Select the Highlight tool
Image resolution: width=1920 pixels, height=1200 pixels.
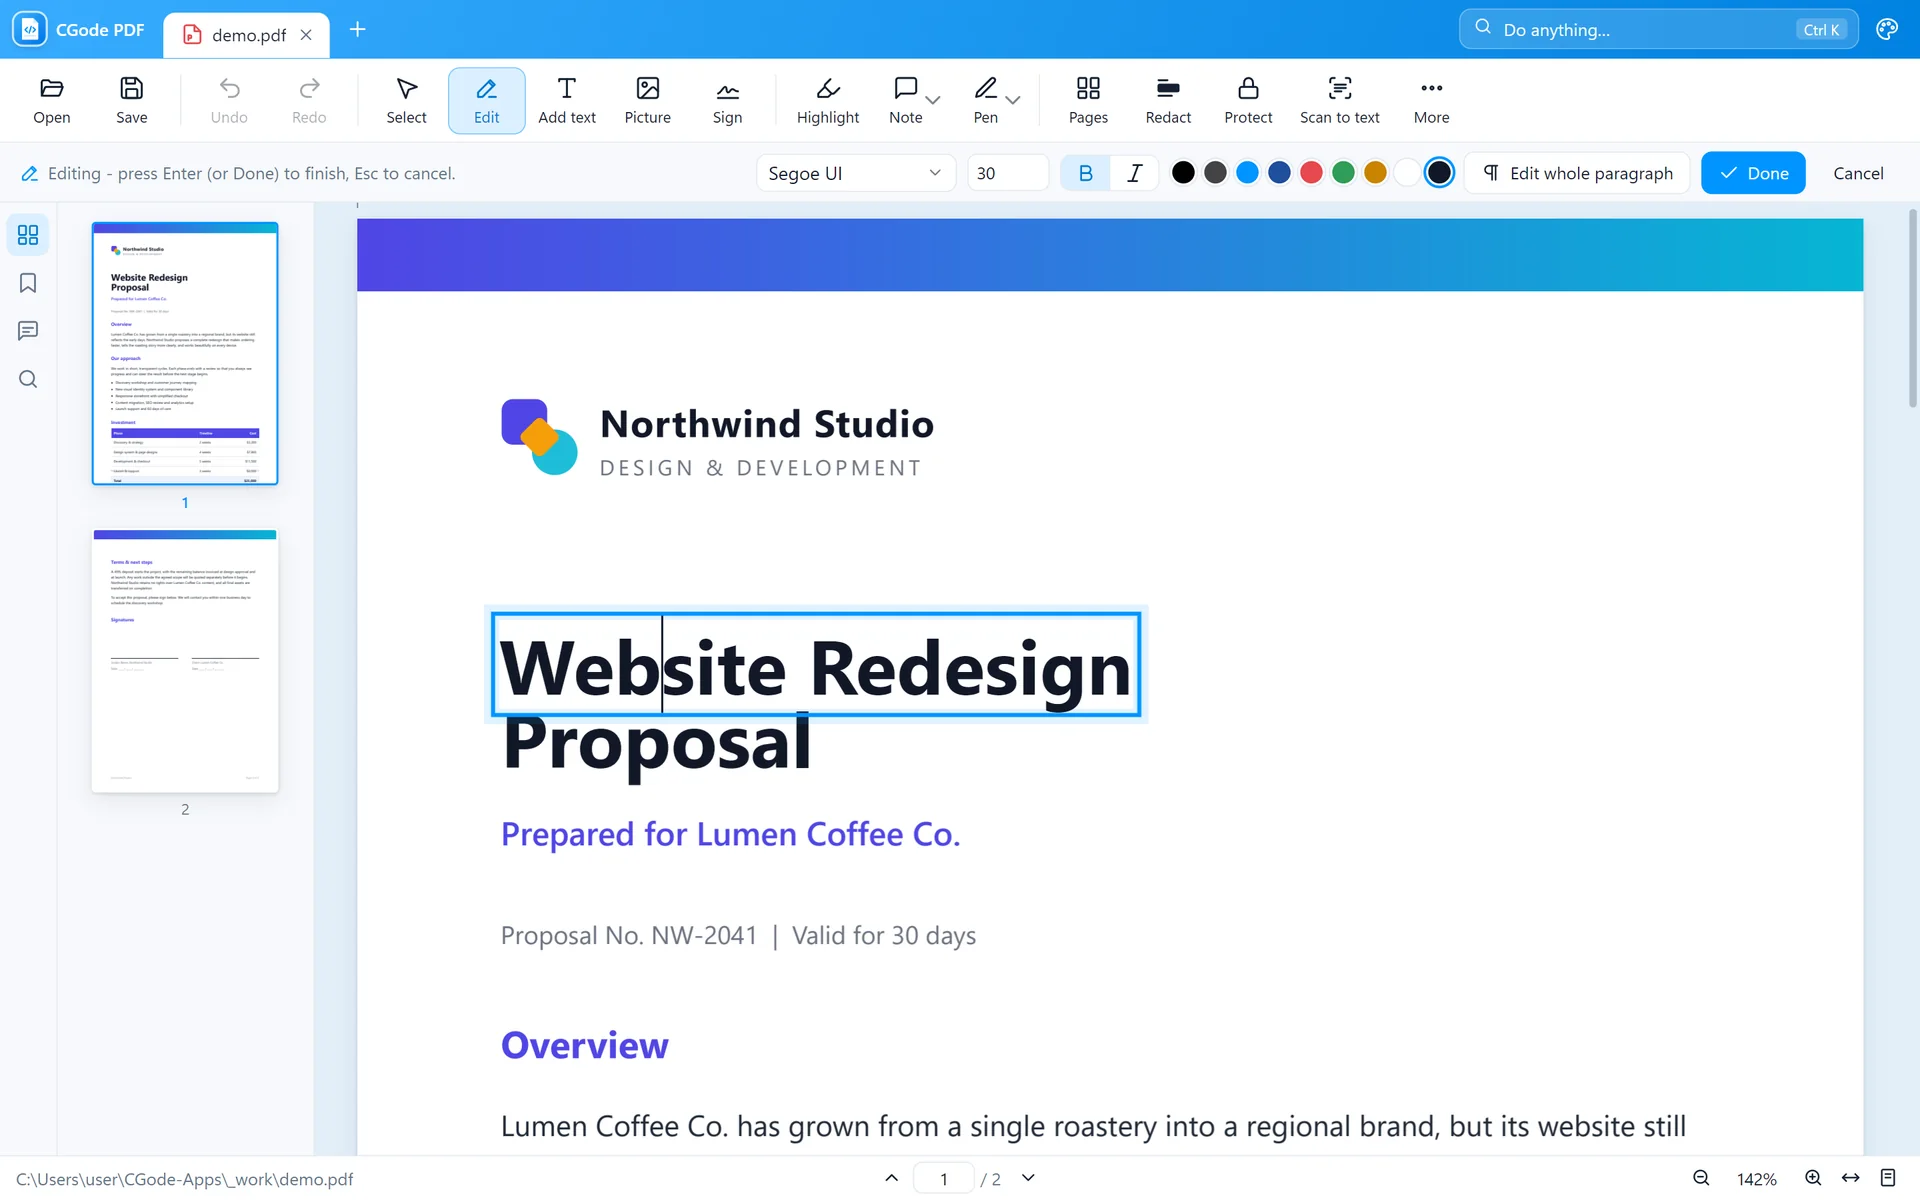(828, 101)
